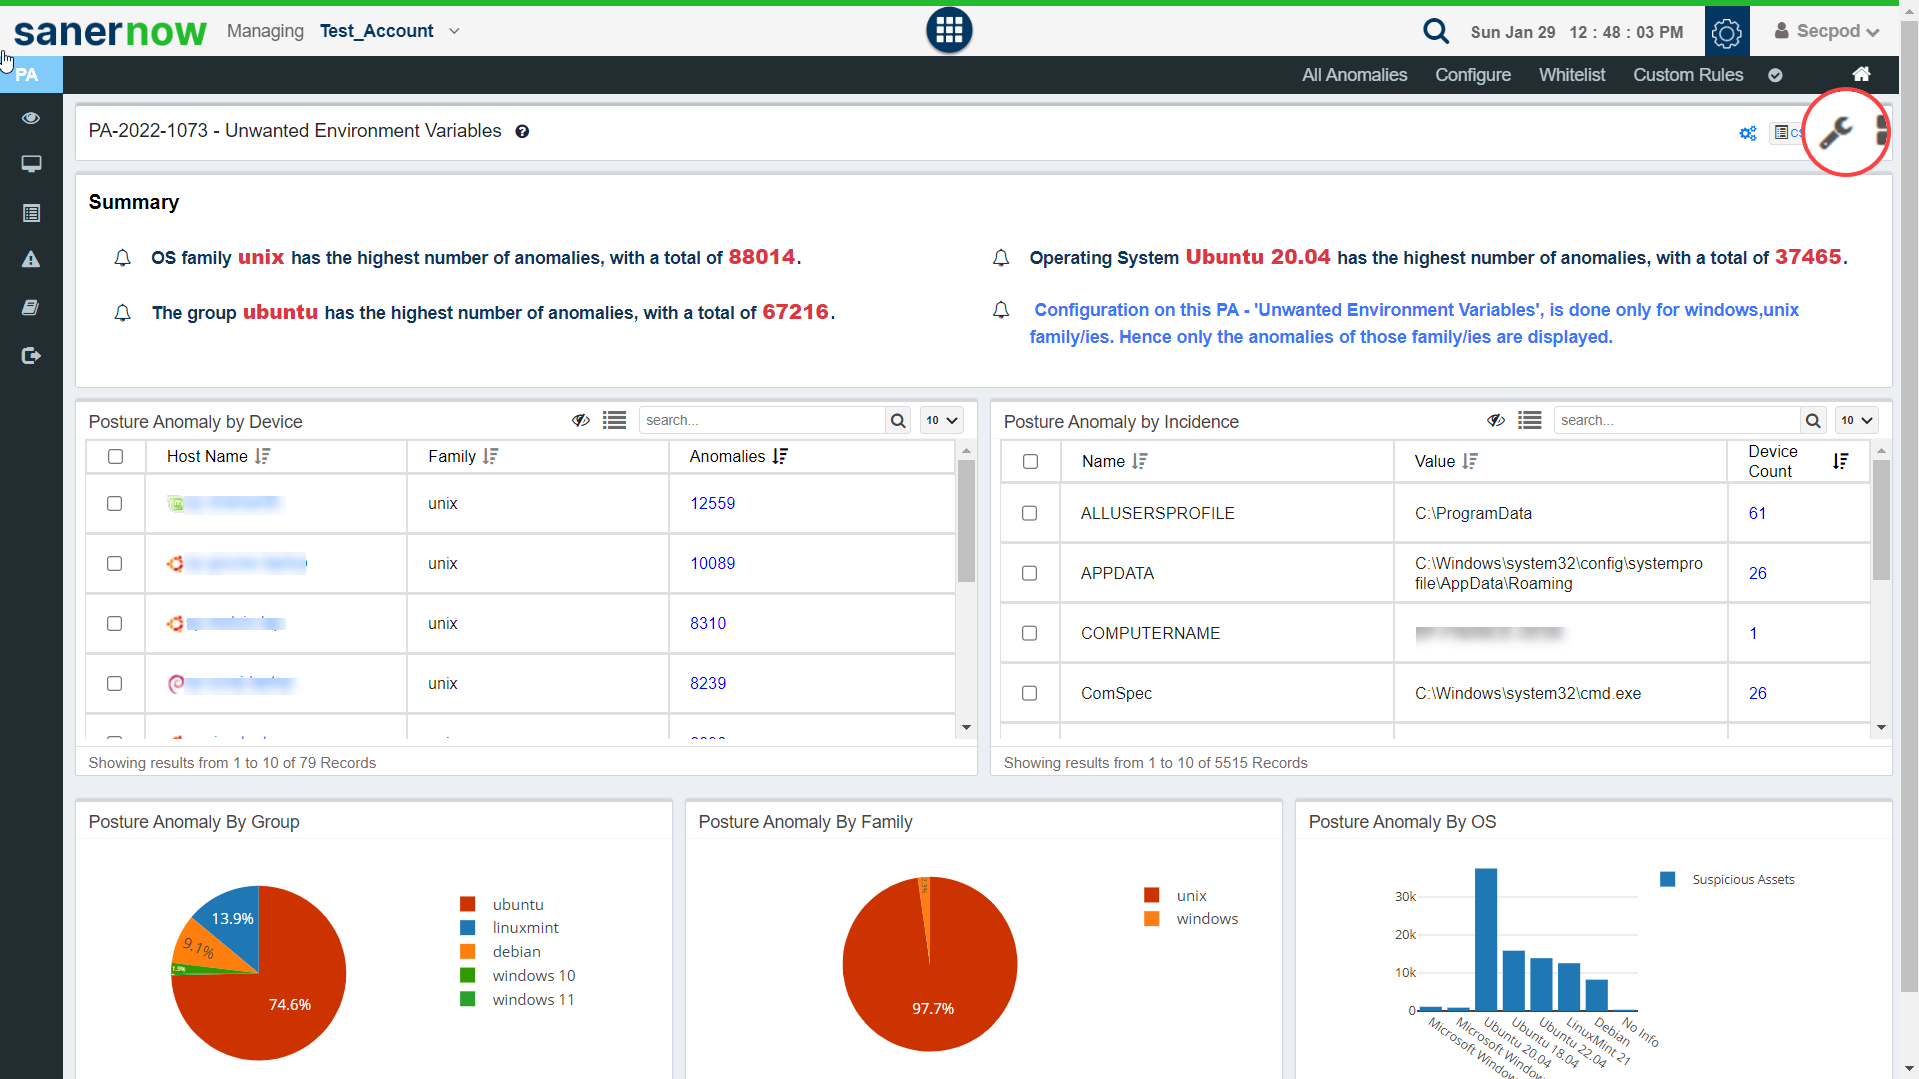Toggle visibility eye in Posture Anomaly by Device
The width and height of the screenshot is (1919, 1079).
581,421
